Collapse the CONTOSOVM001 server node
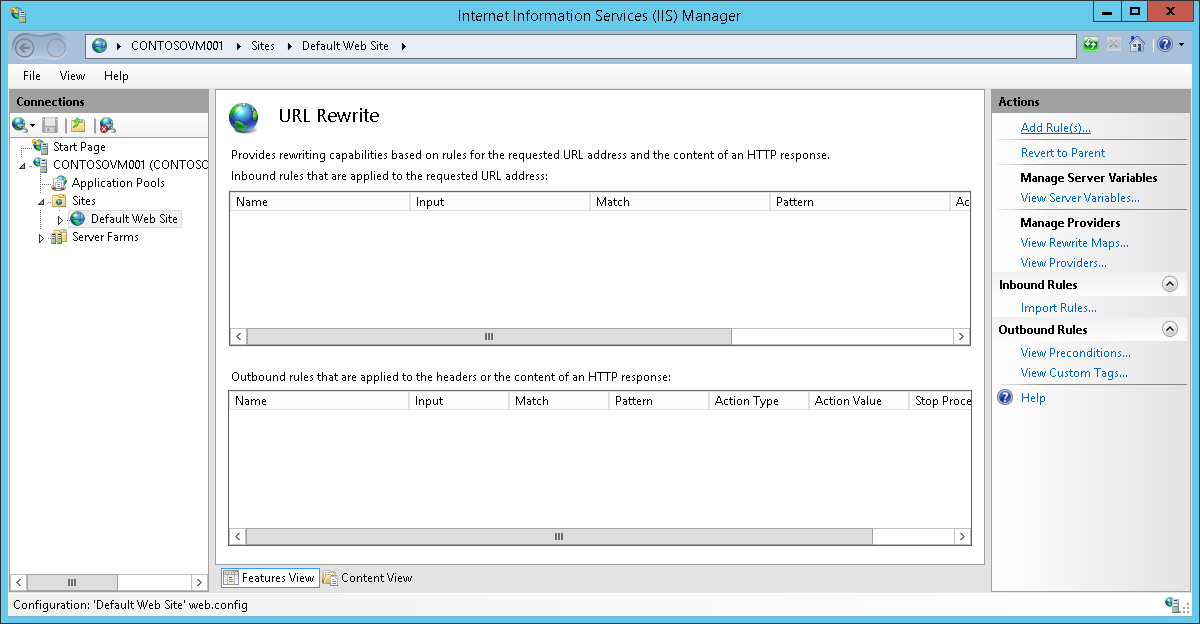Image resolution: width=1200 pixels, height=624 pixels. (24, 165)
